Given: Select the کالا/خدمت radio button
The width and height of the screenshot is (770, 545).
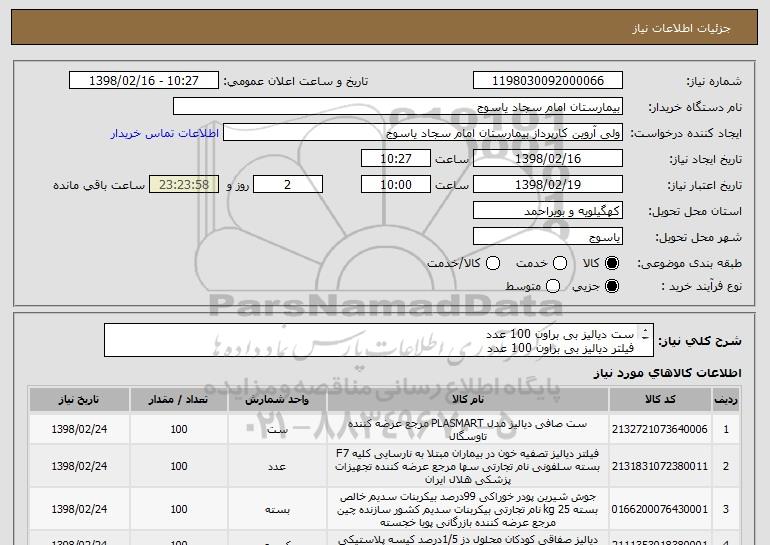Looking at the screenshot, I should 493,264.
